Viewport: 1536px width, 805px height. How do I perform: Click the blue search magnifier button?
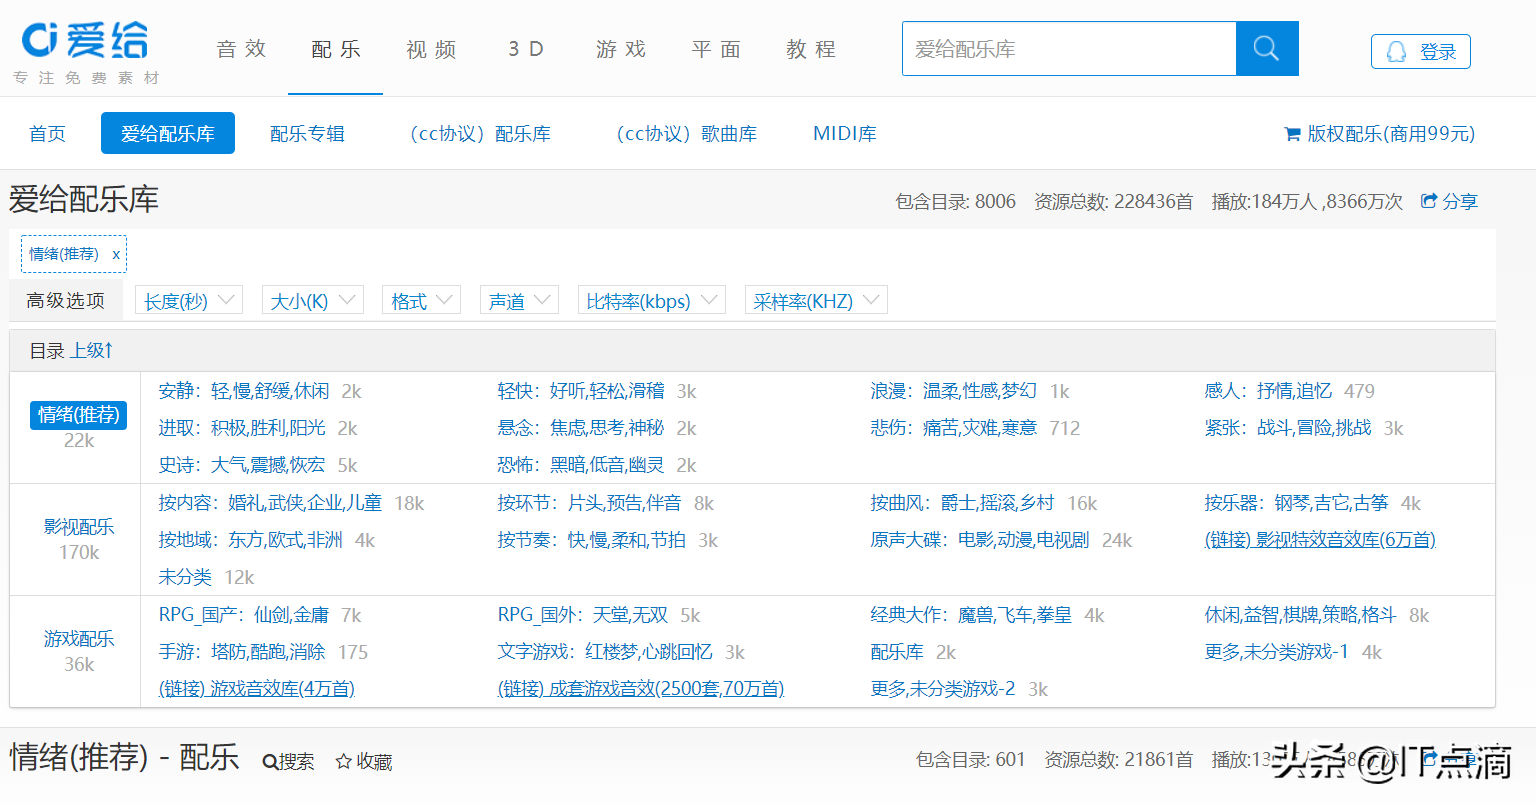(1267, 48)
